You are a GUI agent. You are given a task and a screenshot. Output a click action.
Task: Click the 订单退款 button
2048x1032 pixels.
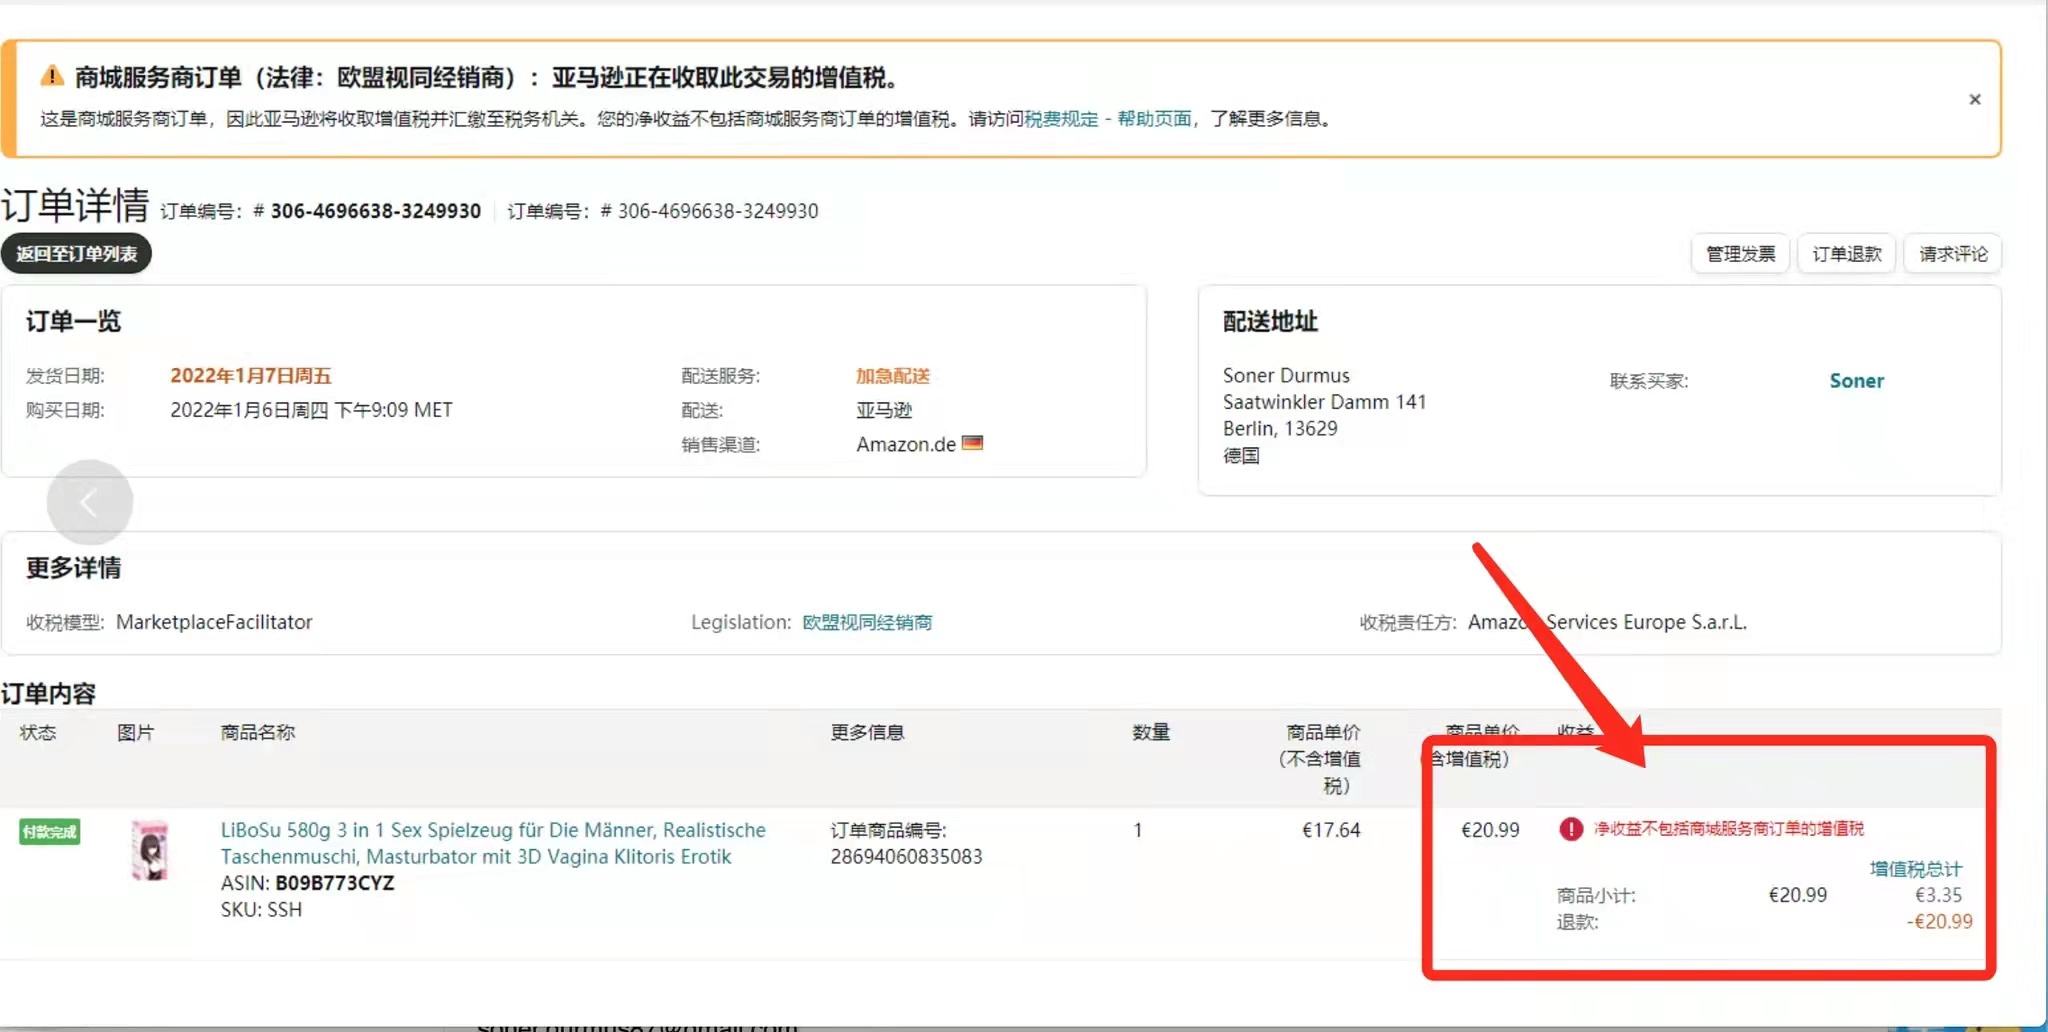tap(1846, 254)
